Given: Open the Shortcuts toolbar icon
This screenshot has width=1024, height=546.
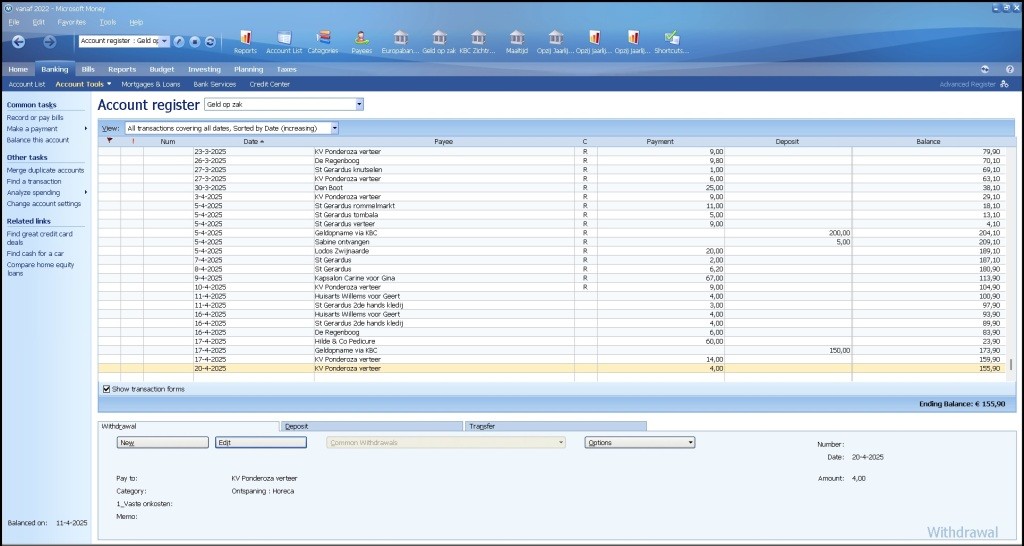Looking at the screenshot, I should 671,42.
